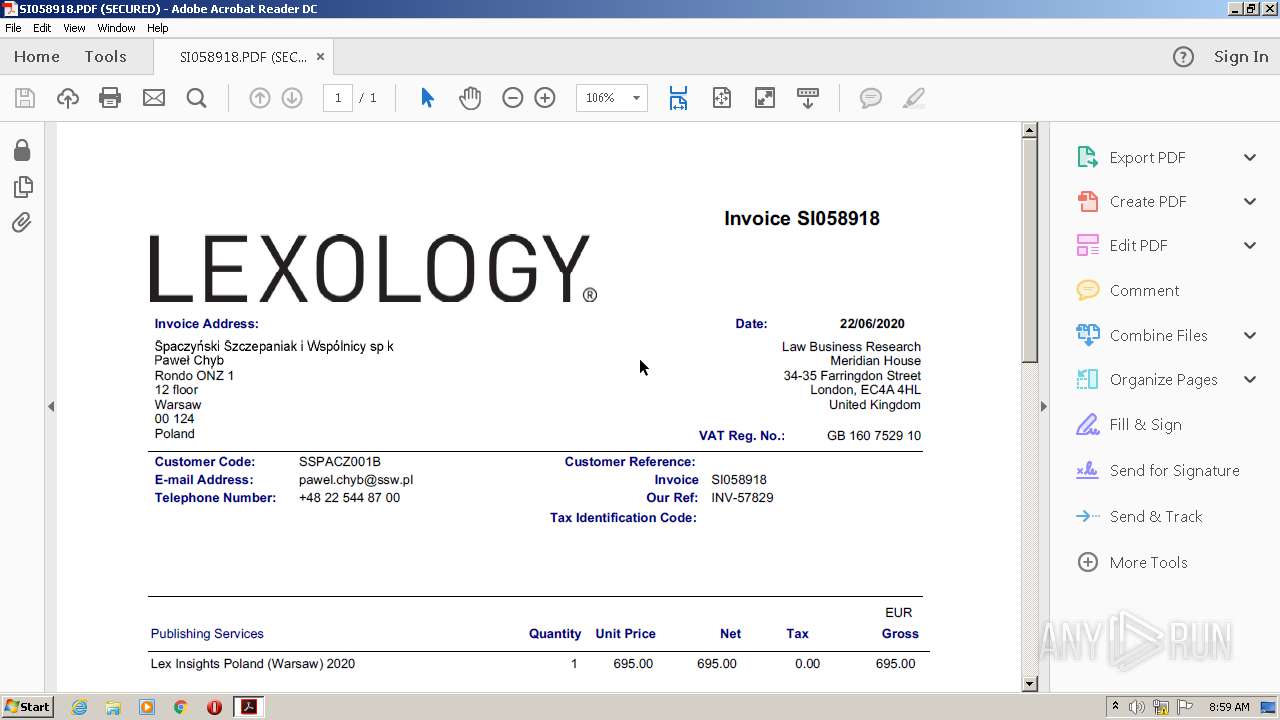Choose the Selection arrow tool

tap(428, 97)
